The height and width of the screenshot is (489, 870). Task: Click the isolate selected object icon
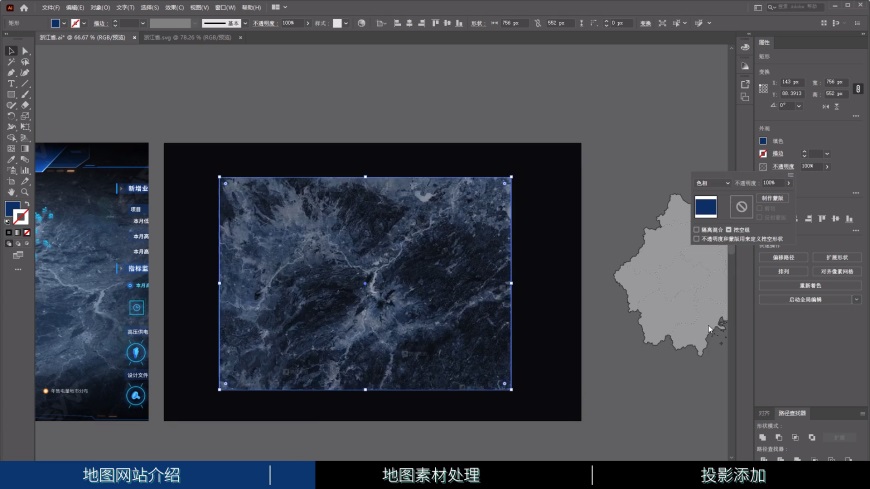662,23
